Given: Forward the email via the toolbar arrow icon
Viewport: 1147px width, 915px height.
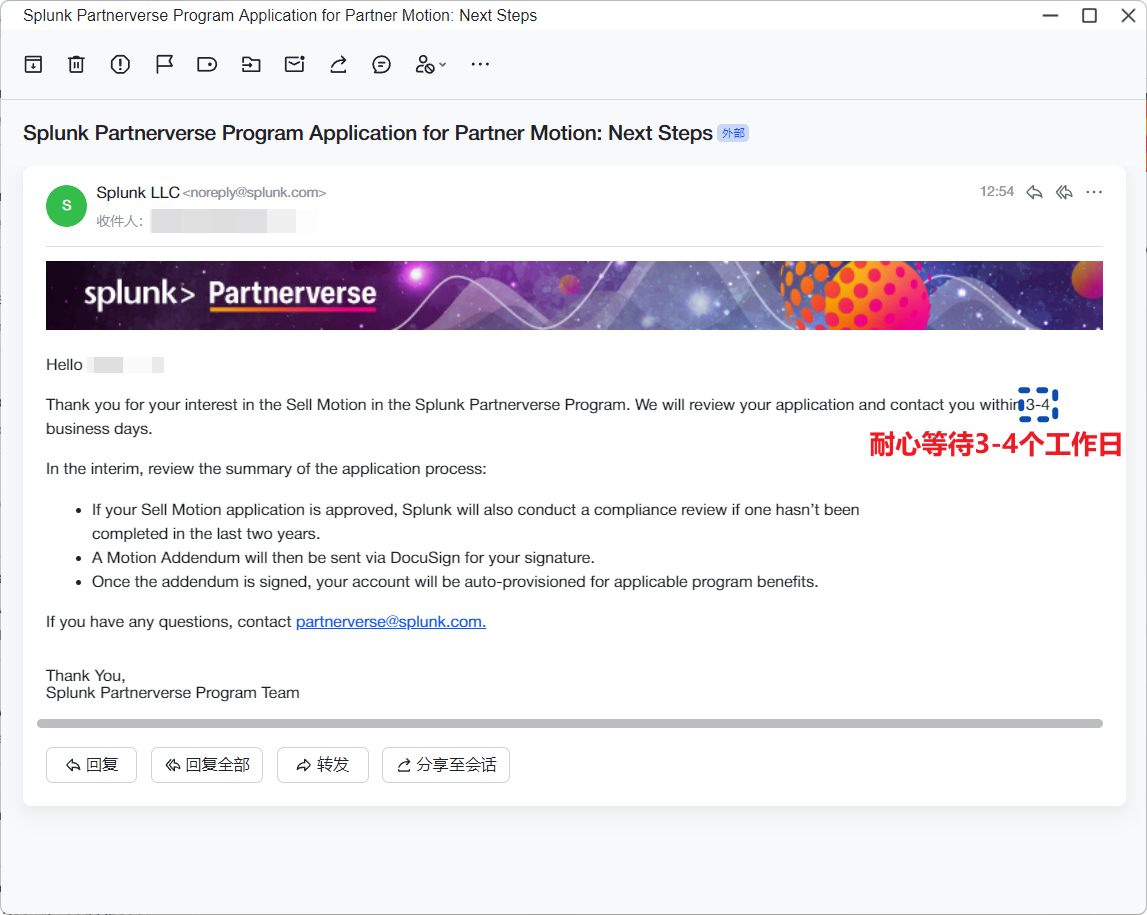Looking at the screenshot, I should pos(338,64).
